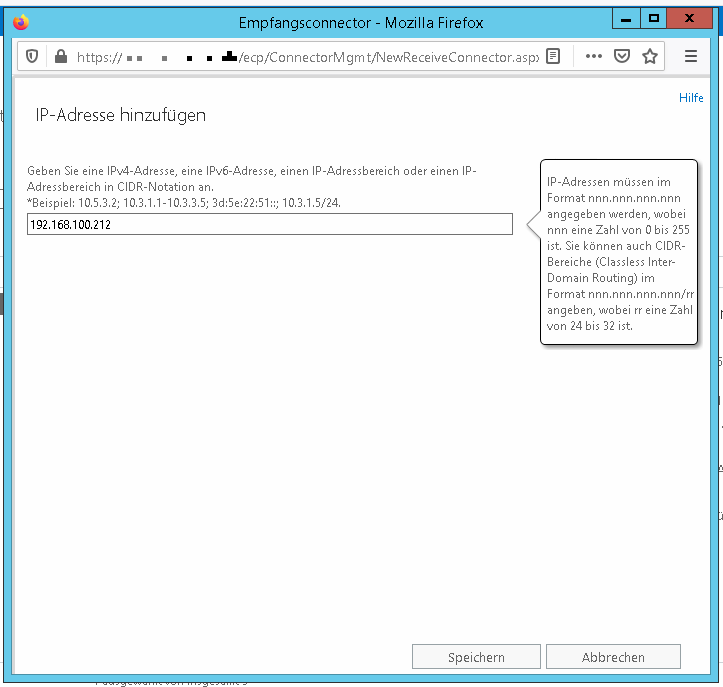
Task: Focus the IP address field with 192.168.100.212
Action: (x=269, y=225)
